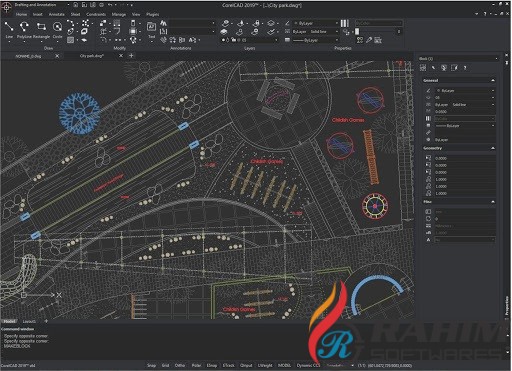Open the Manage ribbon tab
Viewport: 512px width, 371px height.
[x=119, y=14]
